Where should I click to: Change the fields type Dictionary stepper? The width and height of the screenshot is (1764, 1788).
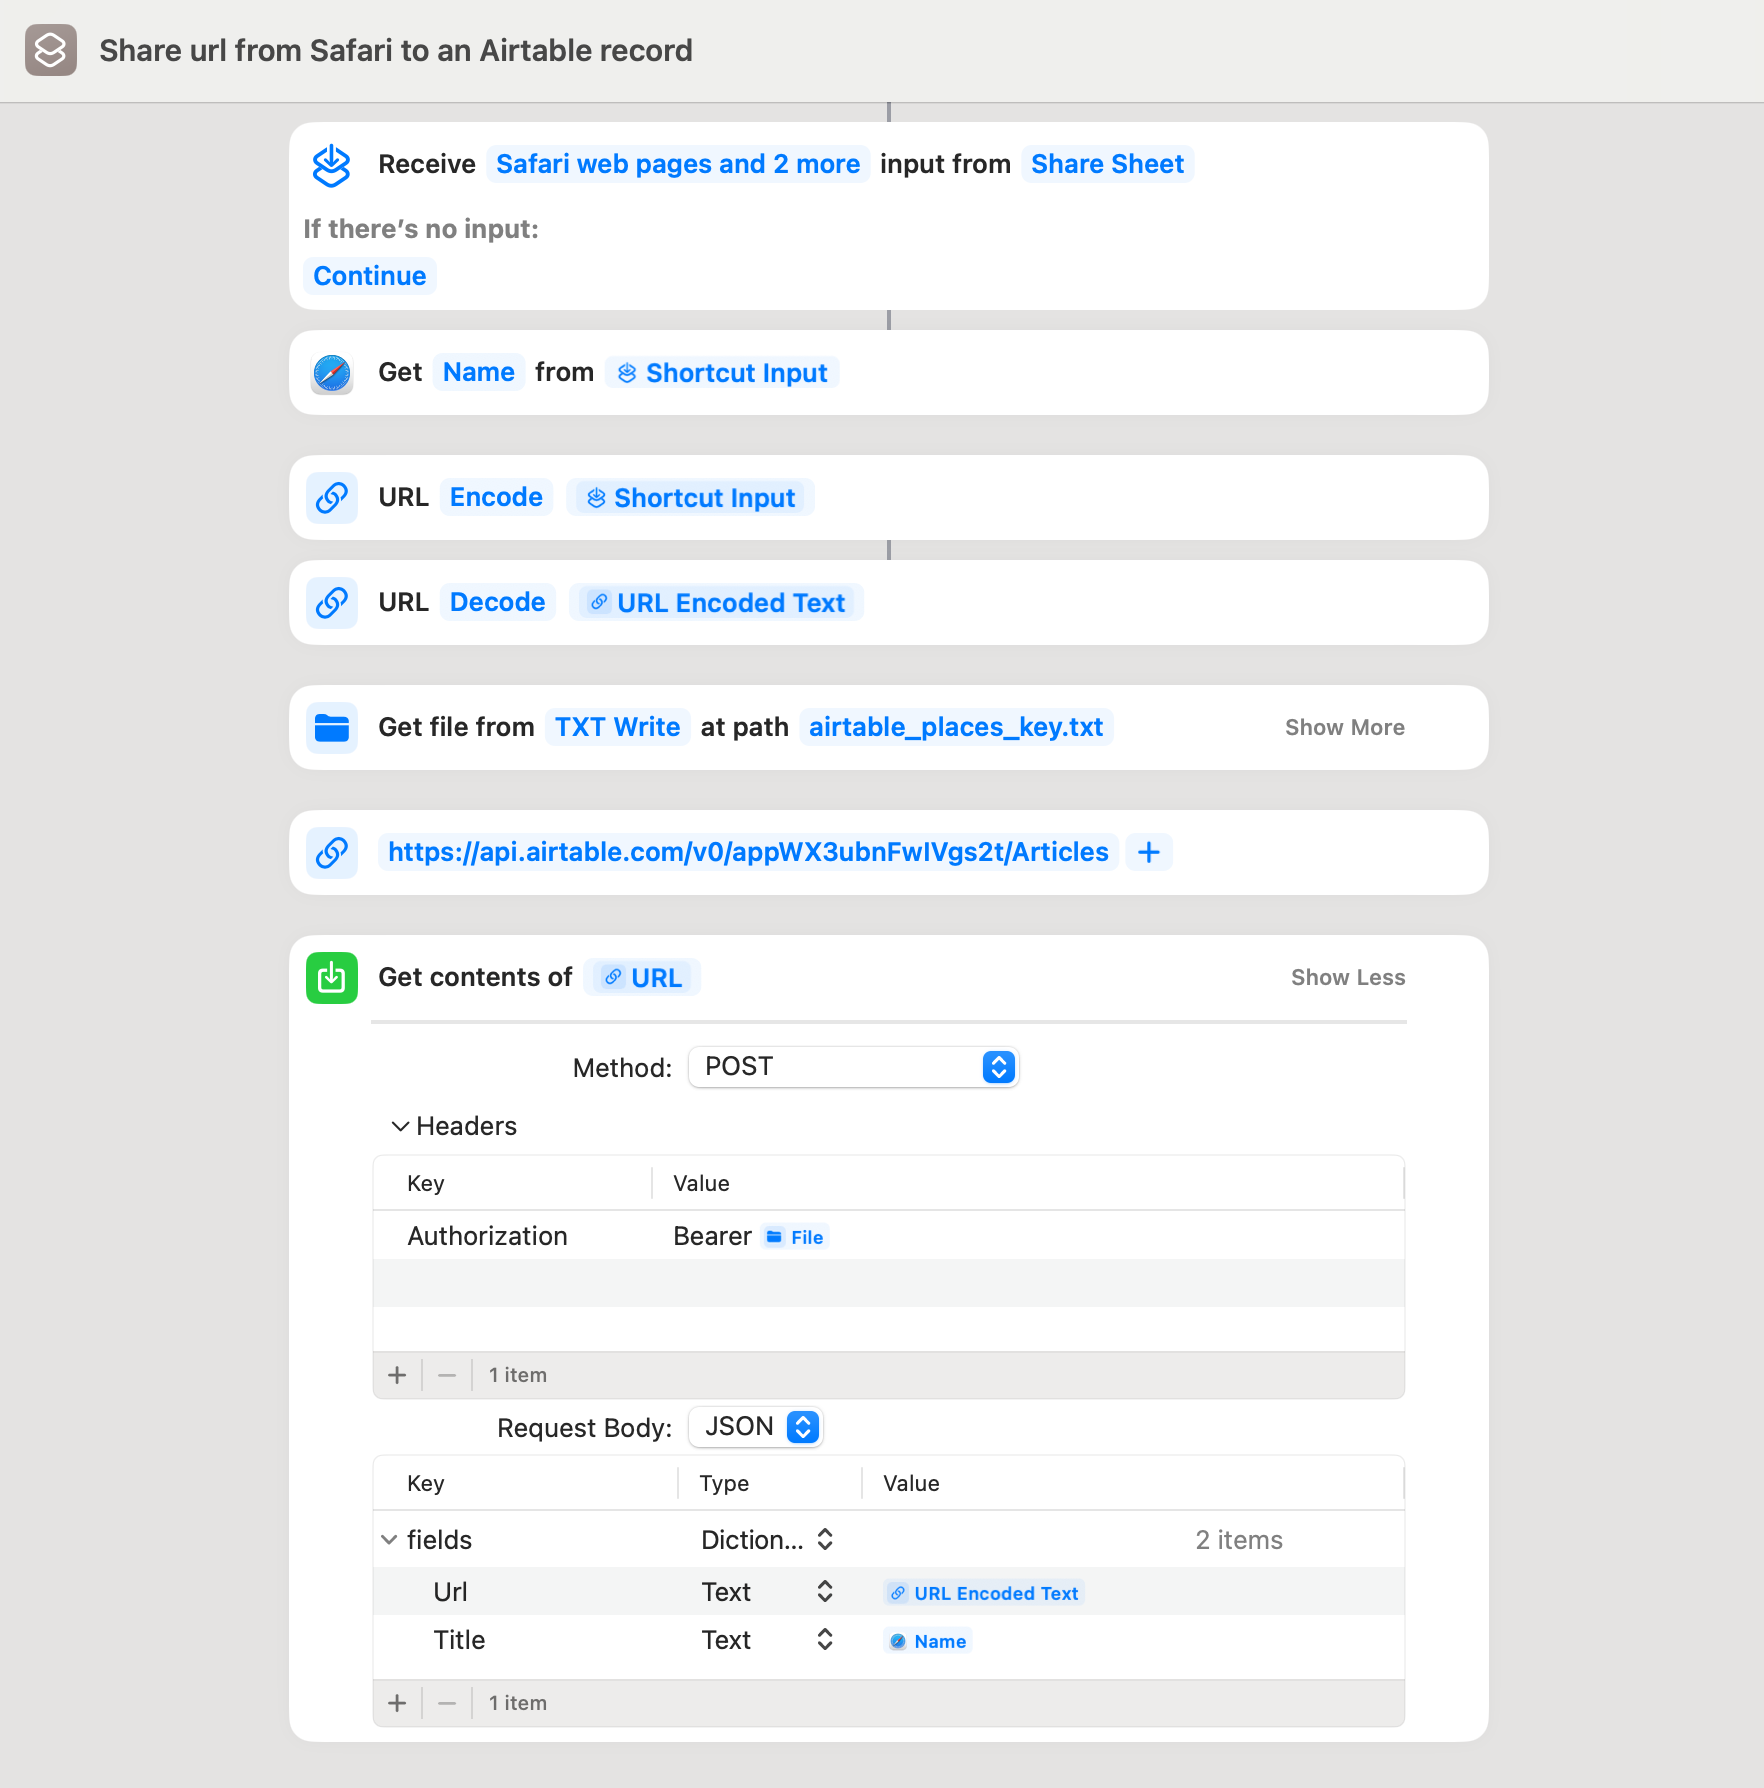[x=825, y=1540]
